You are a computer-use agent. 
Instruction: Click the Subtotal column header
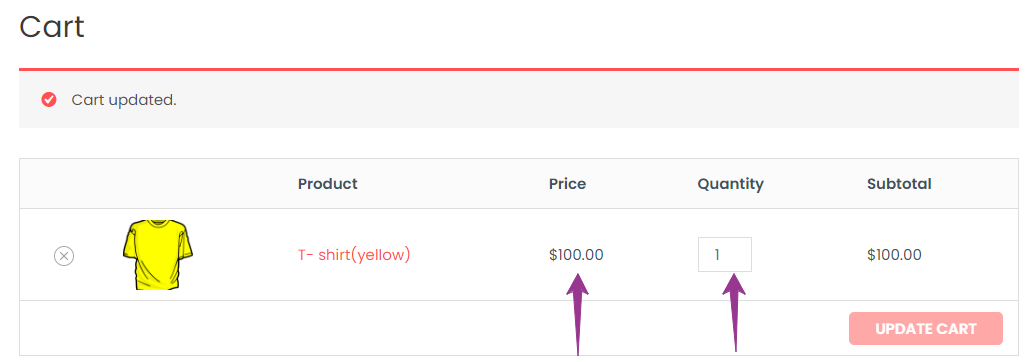pos(899,184)
